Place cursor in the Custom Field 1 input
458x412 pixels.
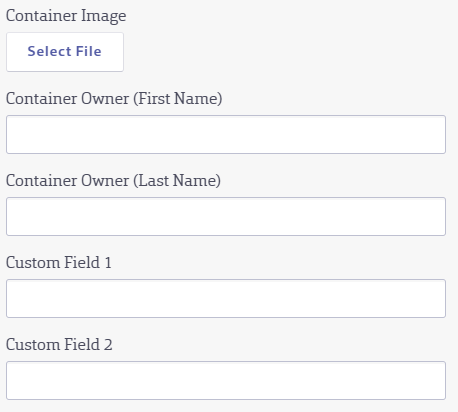tap(226, 298)
